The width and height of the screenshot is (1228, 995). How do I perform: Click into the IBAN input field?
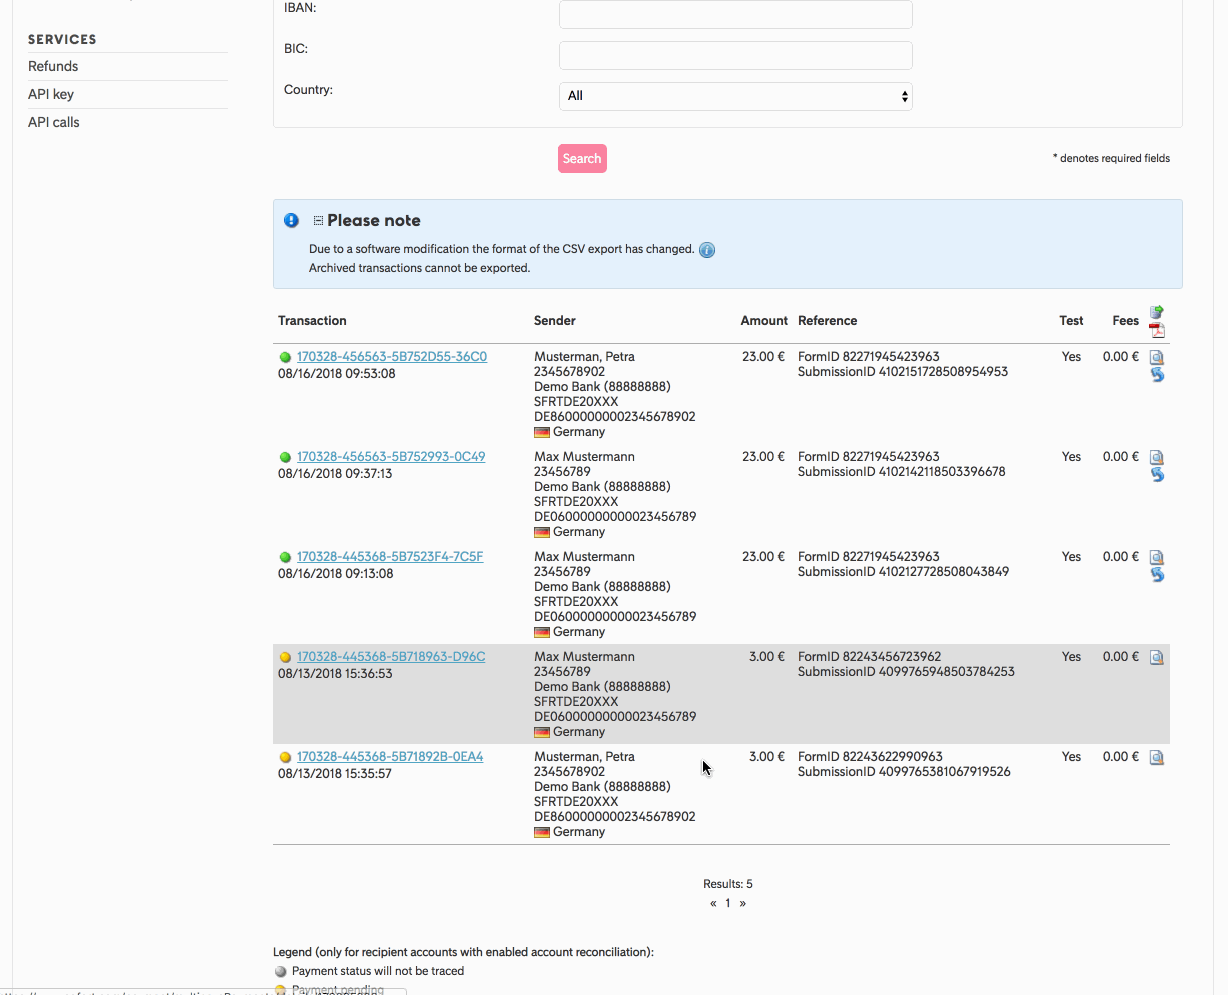coord(735,14)
